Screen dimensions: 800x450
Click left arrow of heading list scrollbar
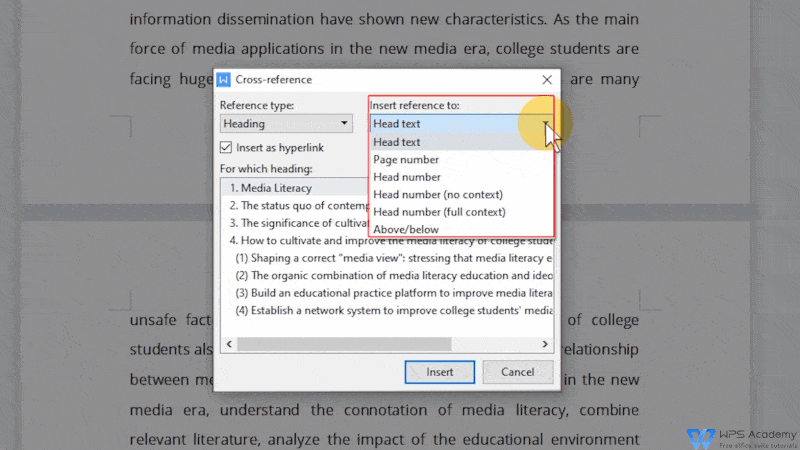(227, 344)
